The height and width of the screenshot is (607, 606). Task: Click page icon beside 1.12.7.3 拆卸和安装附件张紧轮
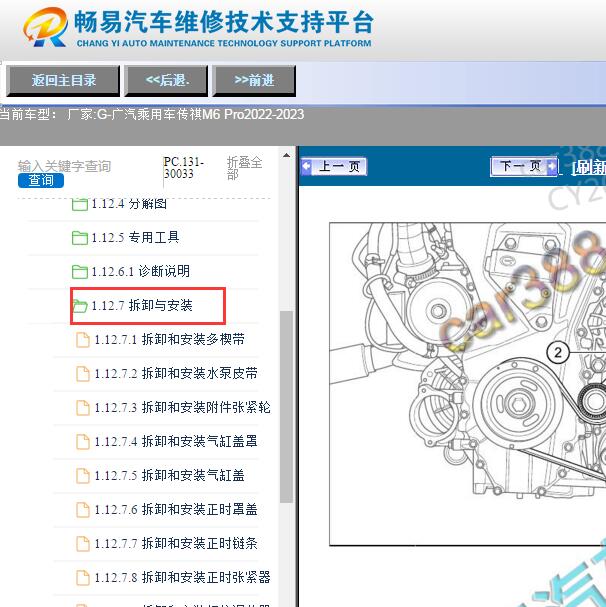tap(83, 408)
